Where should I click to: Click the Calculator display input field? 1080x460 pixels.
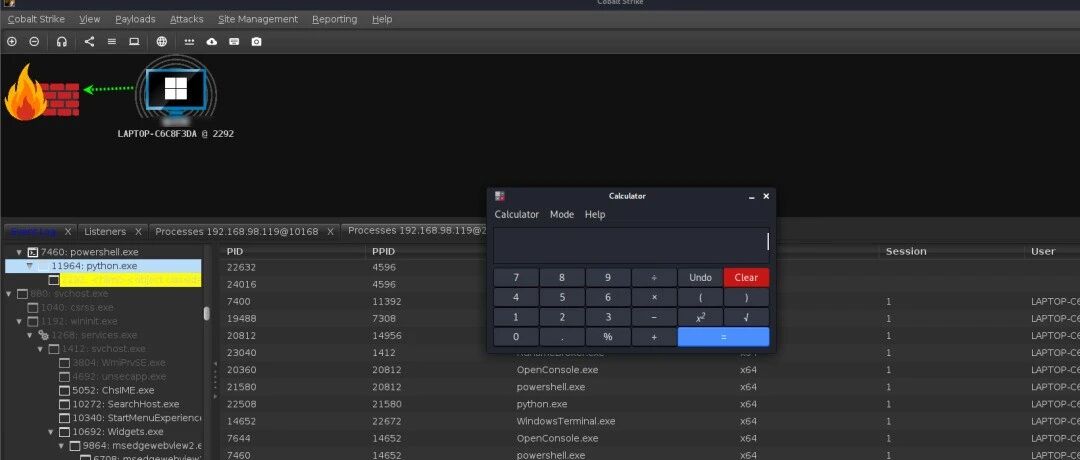[x=631, y=245]
